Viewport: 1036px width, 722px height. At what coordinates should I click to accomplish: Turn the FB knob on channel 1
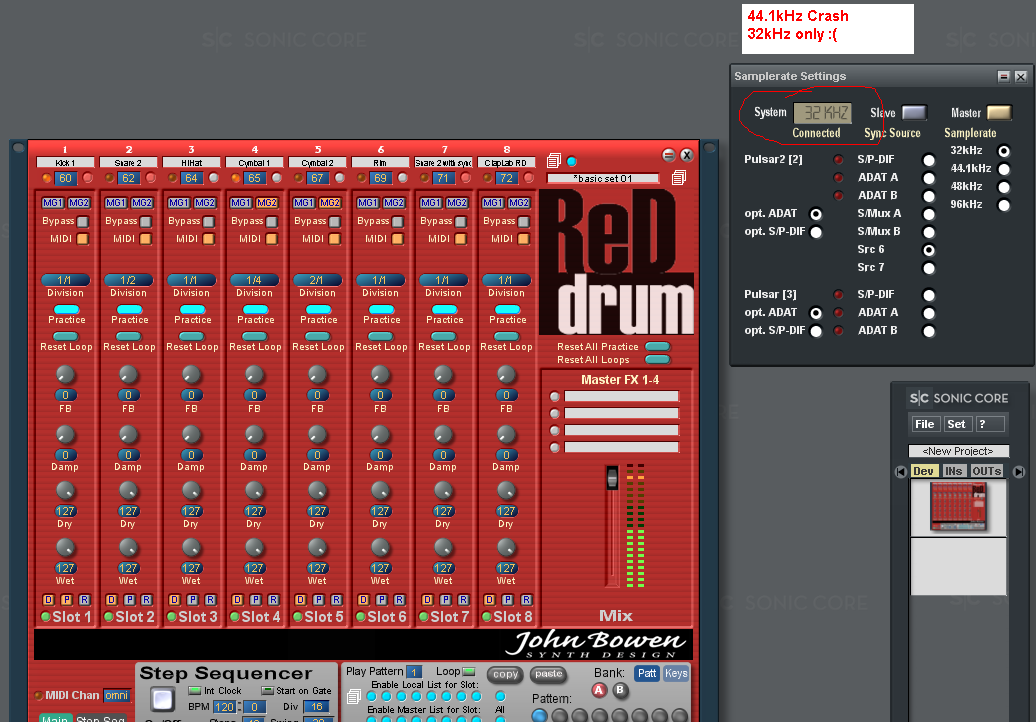pyautogui.click(x=65, y=375)
